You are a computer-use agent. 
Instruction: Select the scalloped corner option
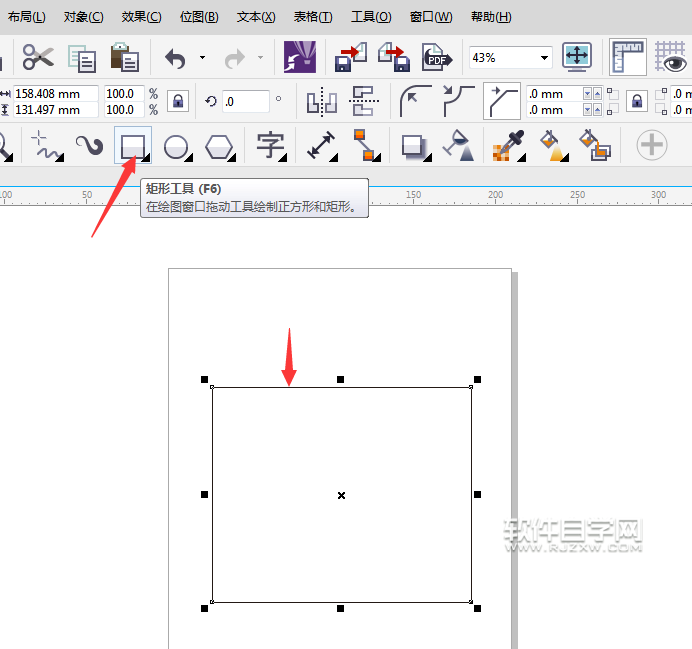[x=459, y=101]
